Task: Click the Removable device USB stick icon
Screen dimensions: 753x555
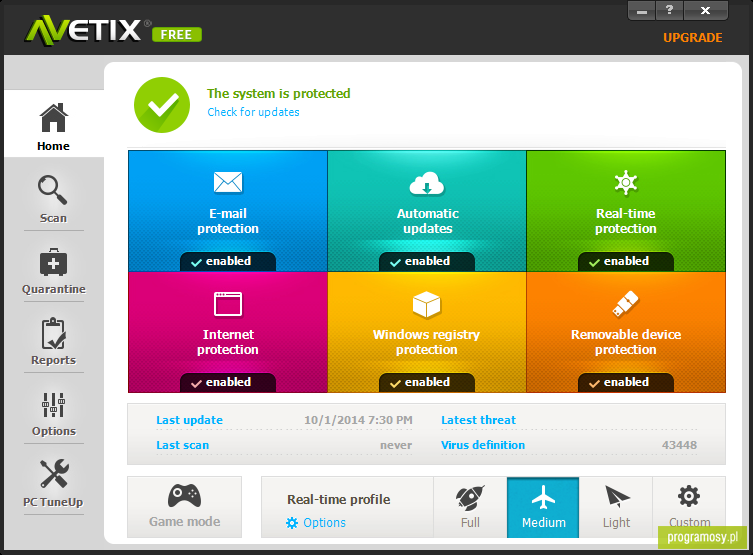Action: click(x=625, y=304)
